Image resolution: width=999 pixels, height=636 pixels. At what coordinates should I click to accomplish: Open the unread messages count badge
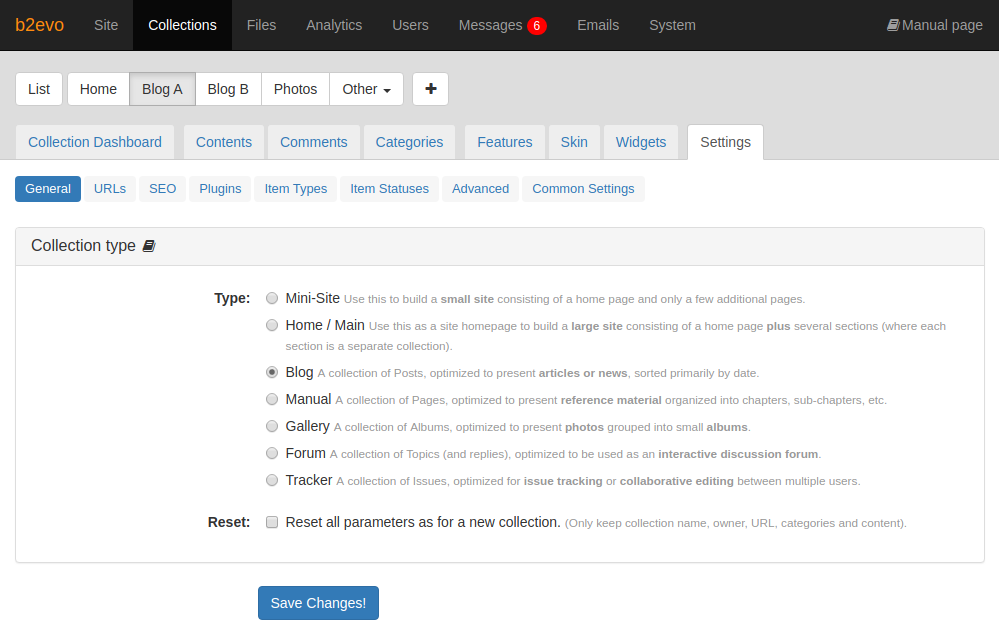(536, 25)
